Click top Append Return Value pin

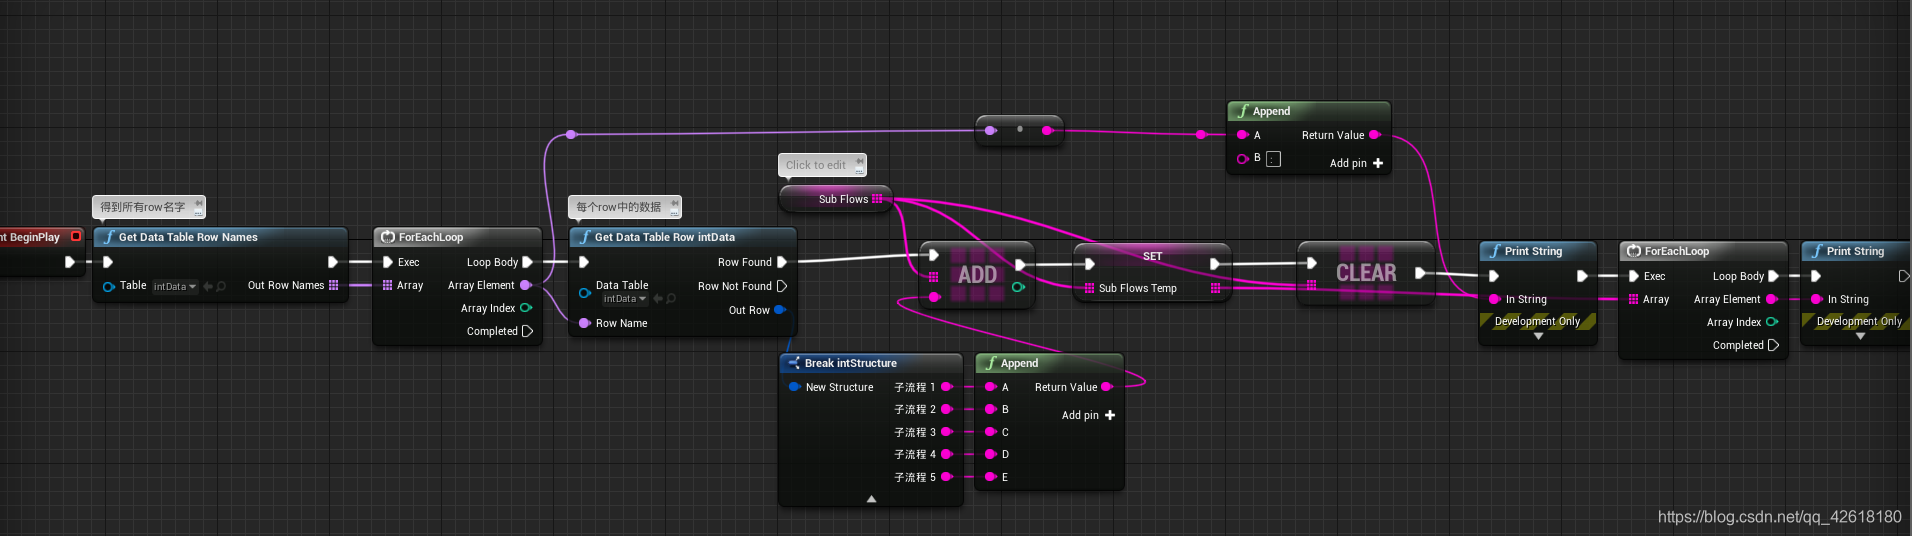click(1375, 135)
